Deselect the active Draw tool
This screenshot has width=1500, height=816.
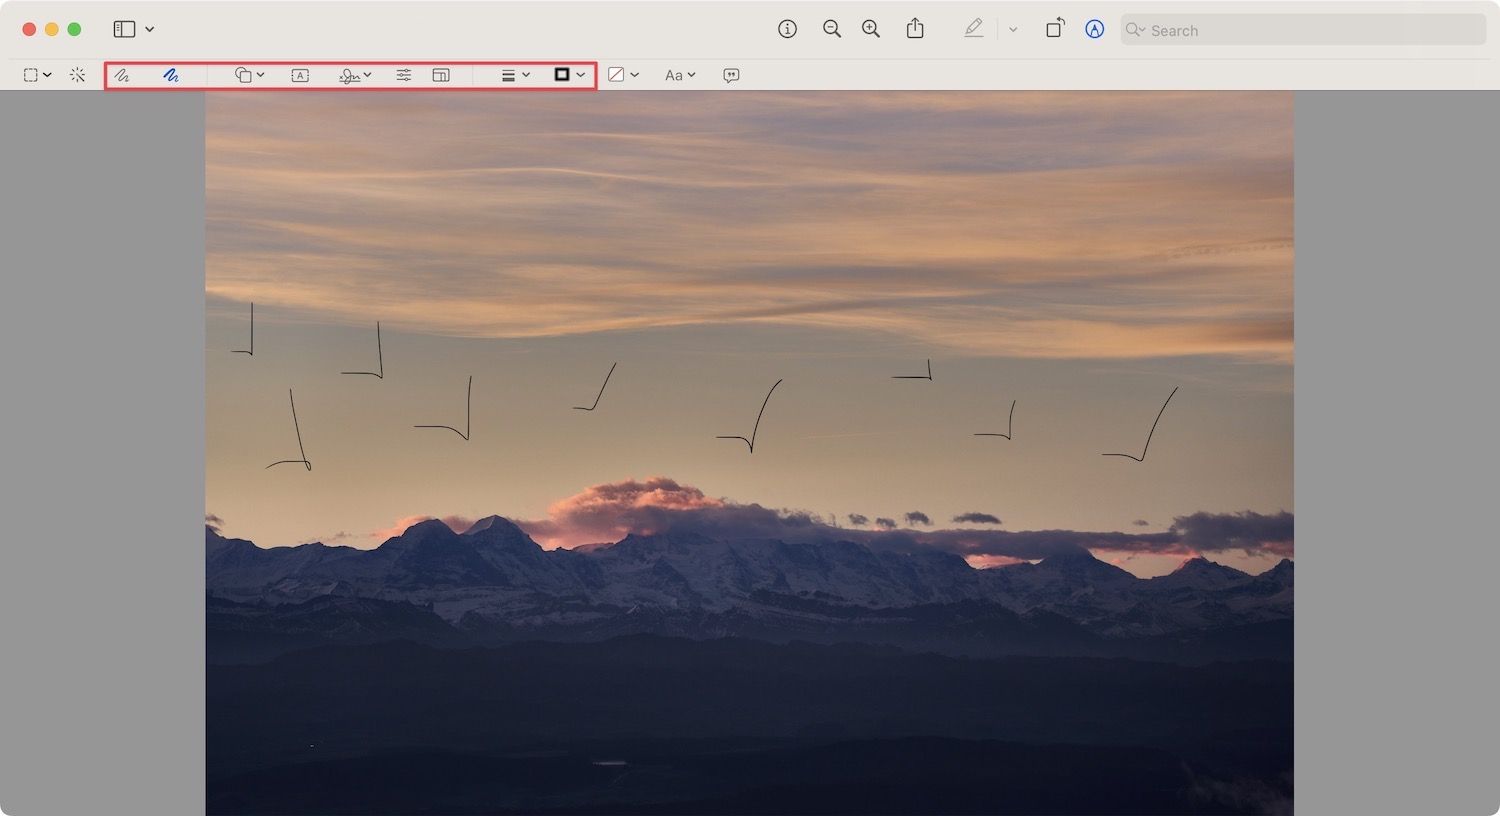click(170, 74)
